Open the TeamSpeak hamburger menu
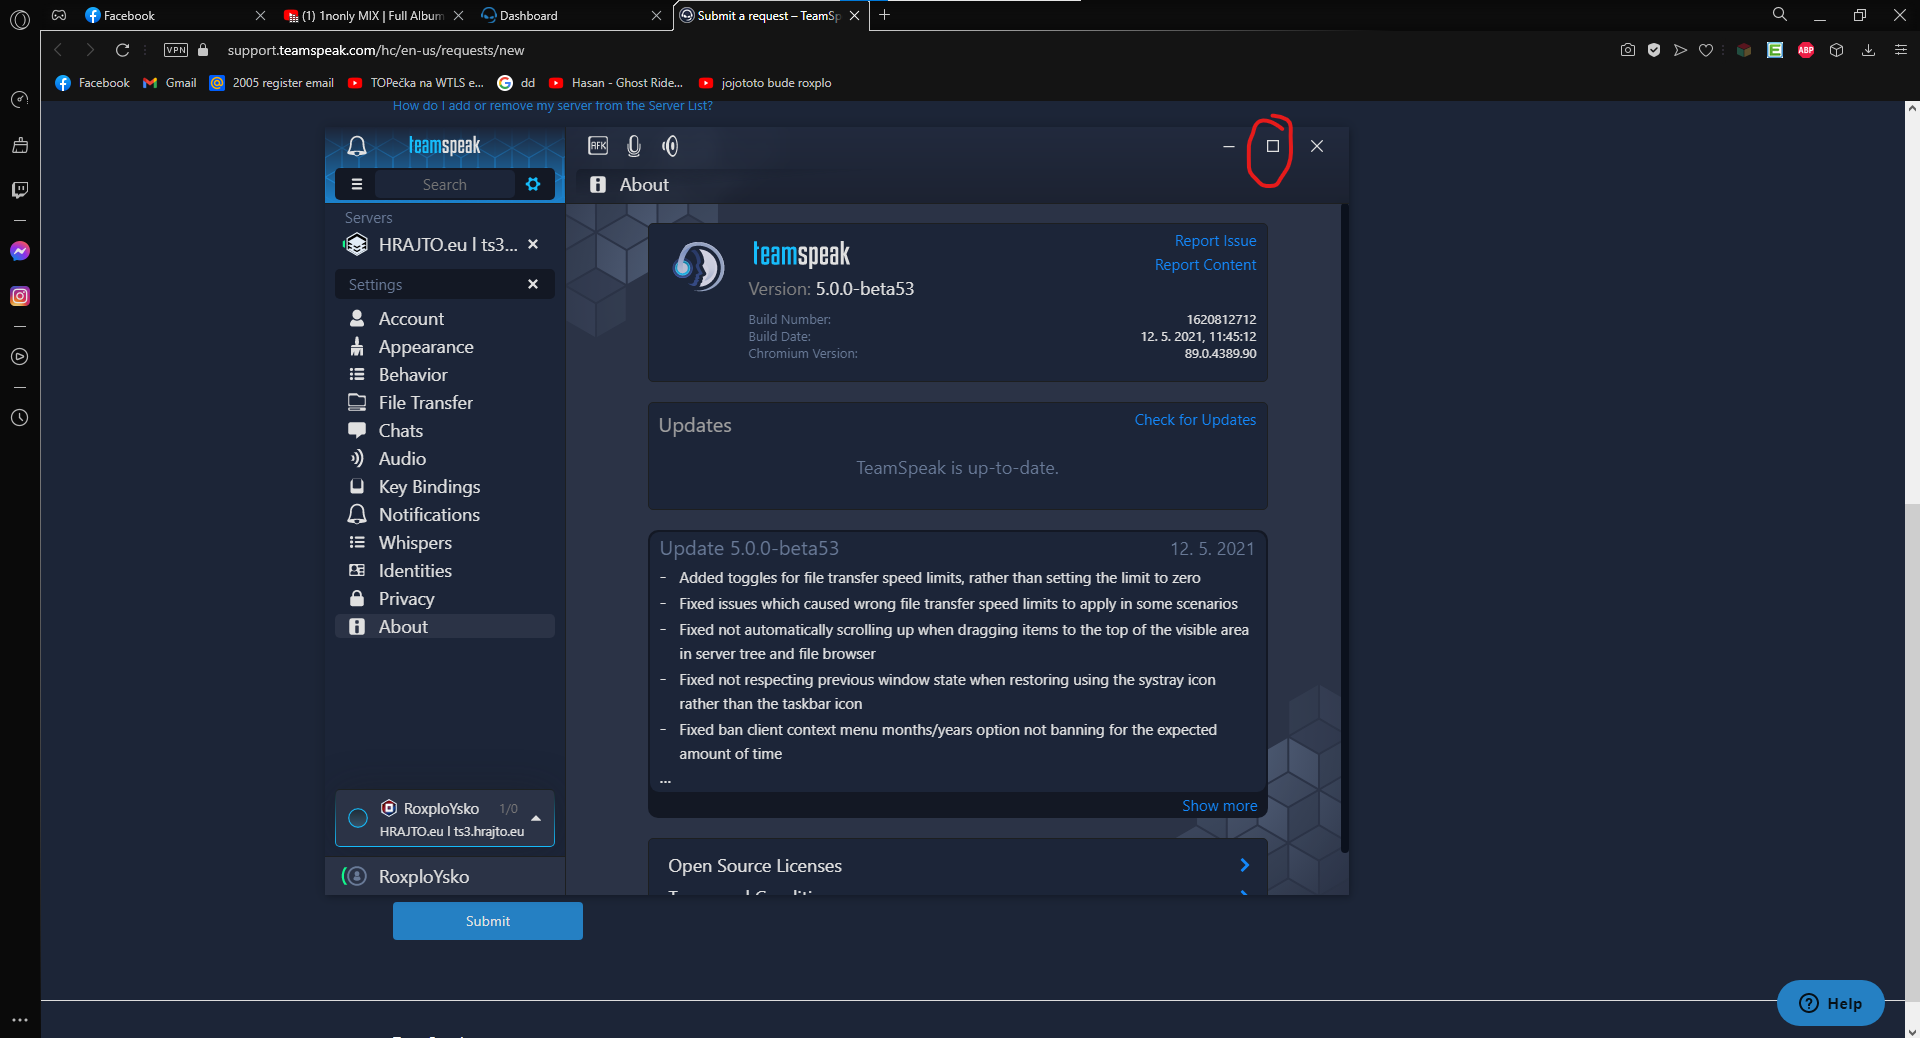The width and height of the screenshot is (1920, 1038). click(357, 184)
